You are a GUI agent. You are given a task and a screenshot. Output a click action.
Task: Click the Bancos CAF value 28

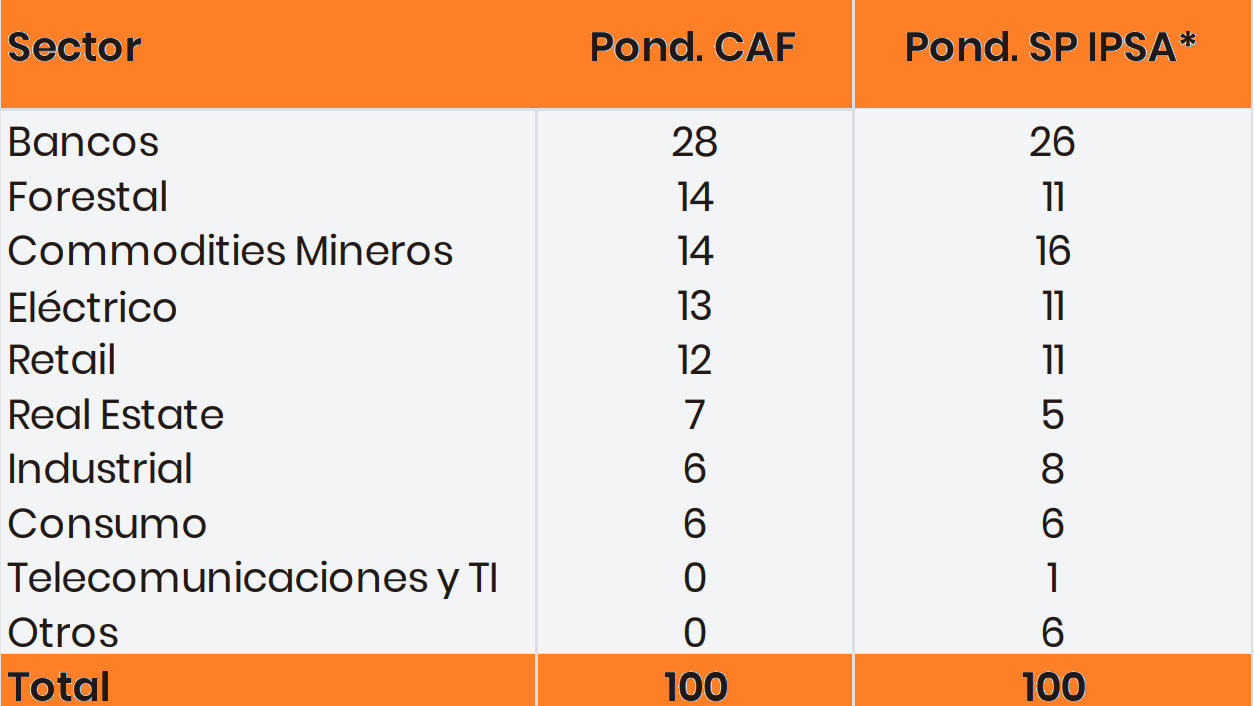click(x=695, y=143)
